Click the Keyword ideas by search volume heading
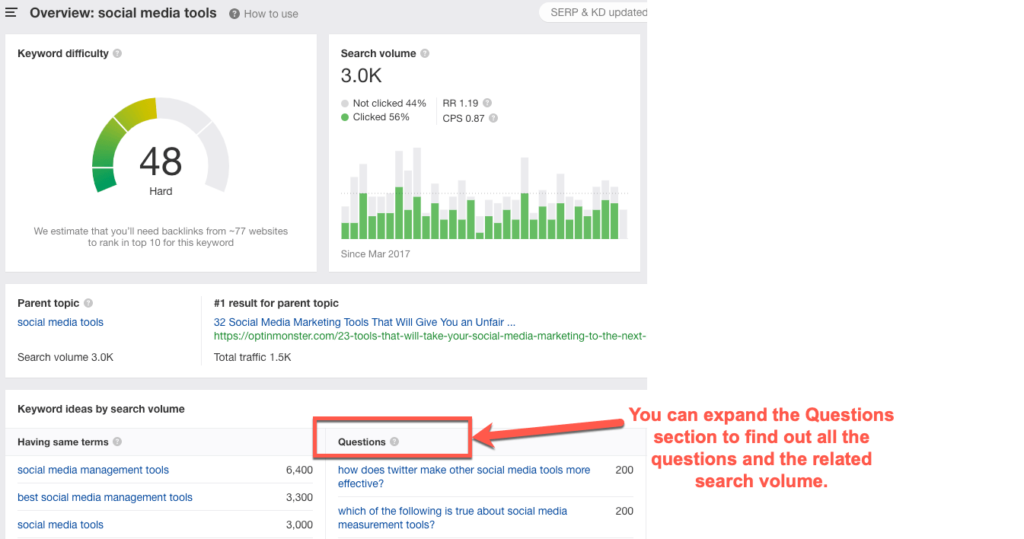Screen dimensions: 1024x539 click(101, 409)
